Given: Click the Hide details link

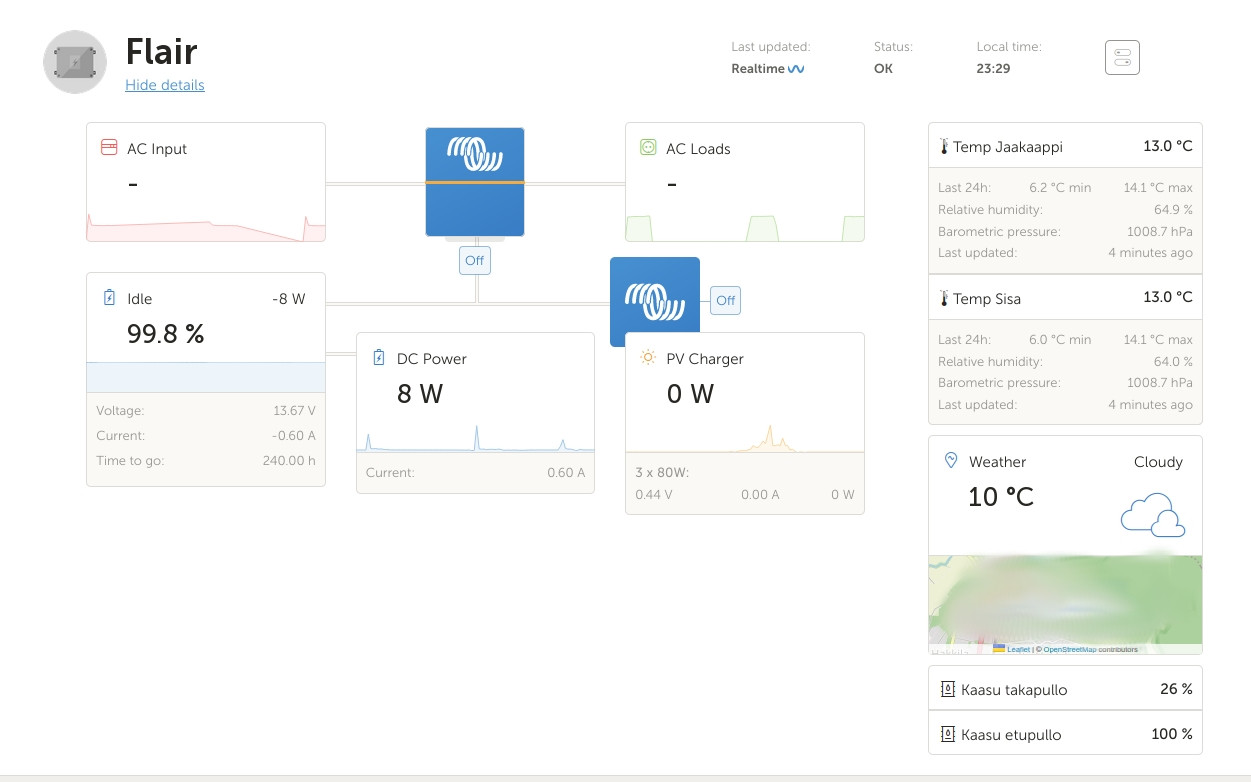Looking at the screenshot, I should tap(164, 85).
